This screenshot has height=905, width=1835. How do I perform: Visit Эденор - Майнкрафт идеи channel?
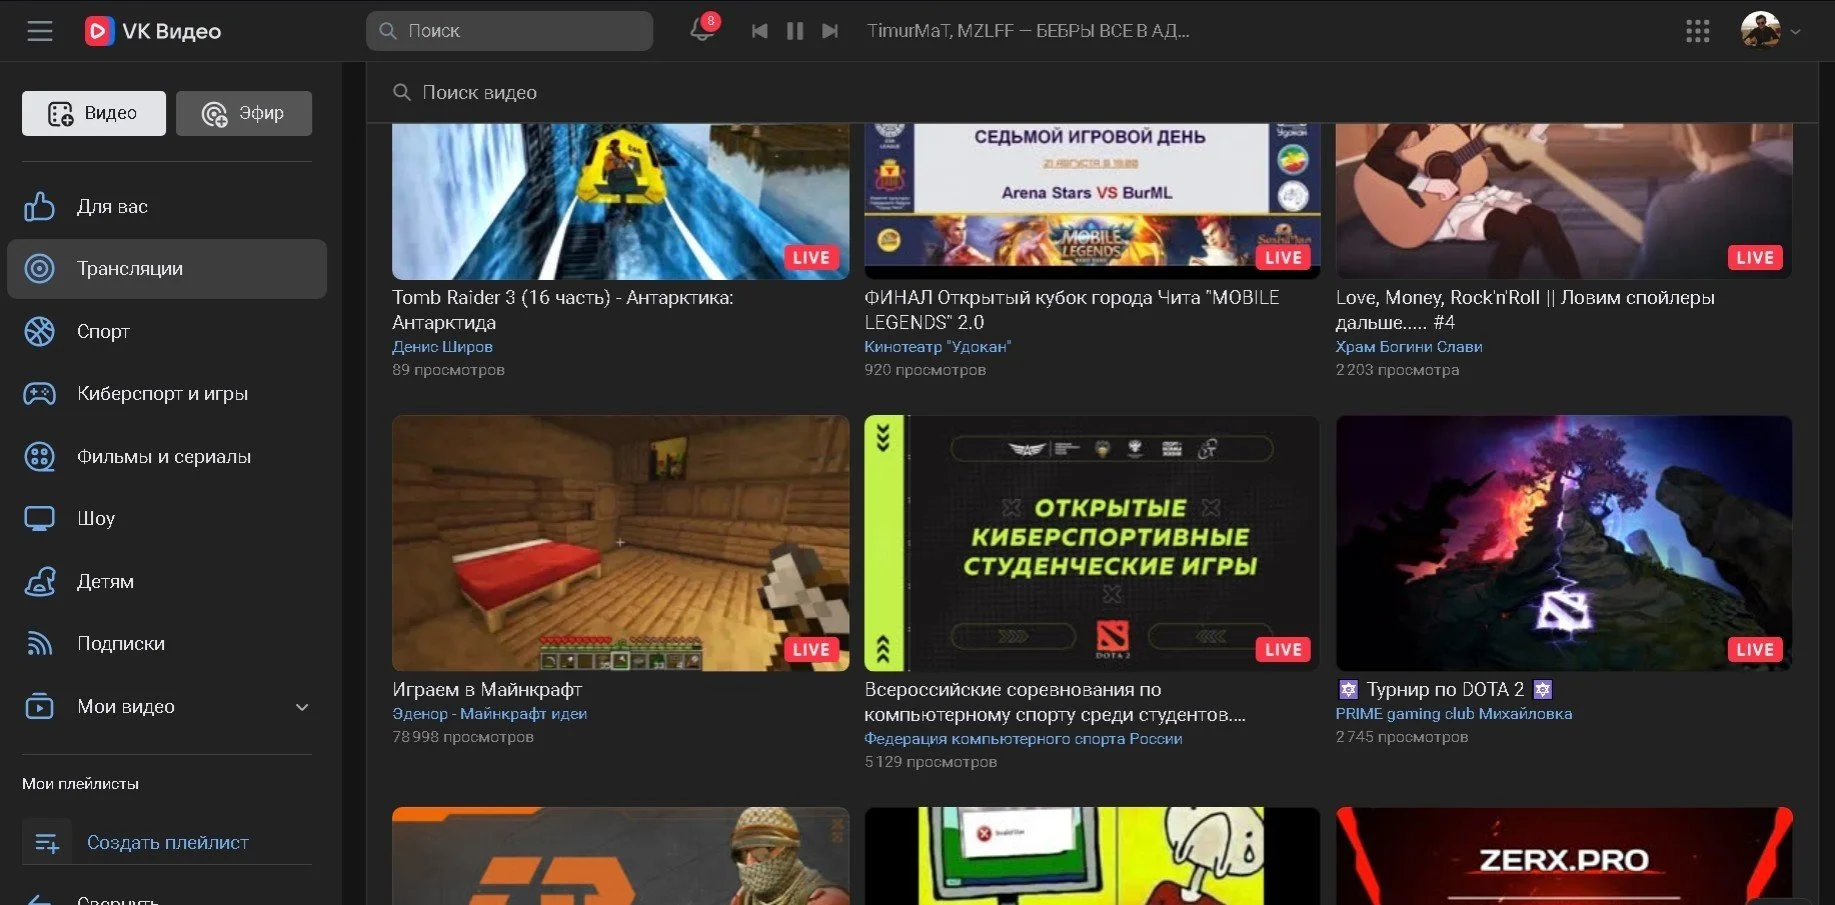[489, 714]
